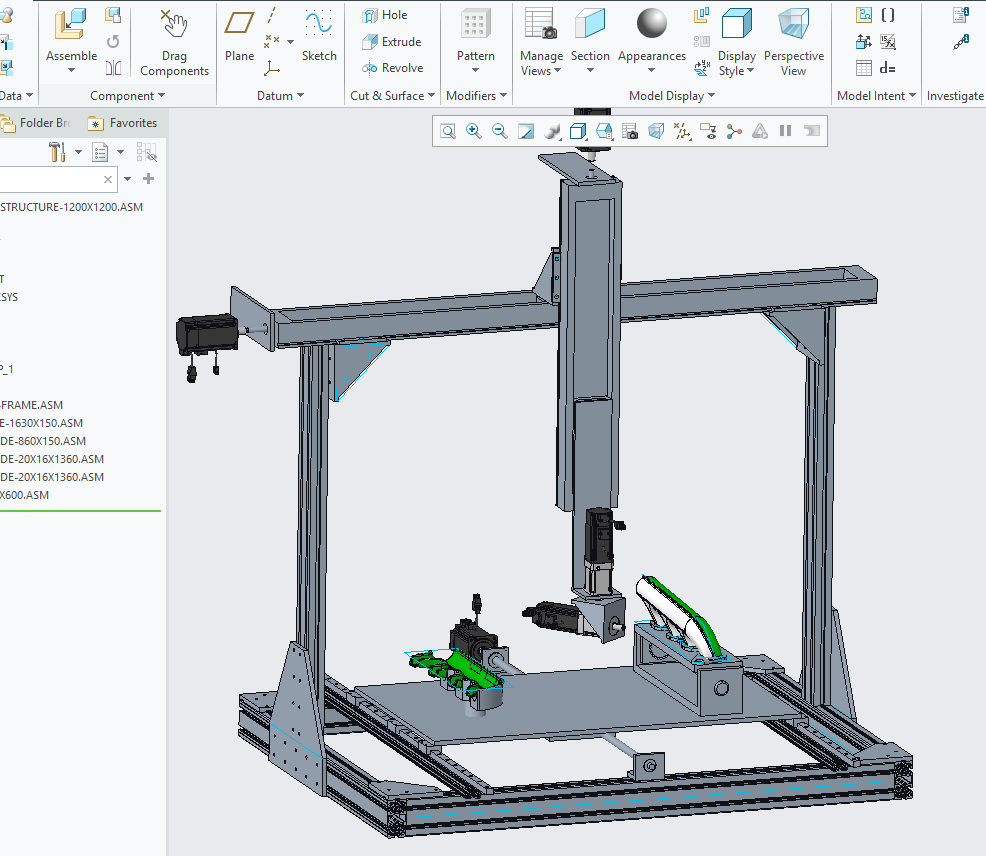Select the Drag Components tool

[174, 26]
